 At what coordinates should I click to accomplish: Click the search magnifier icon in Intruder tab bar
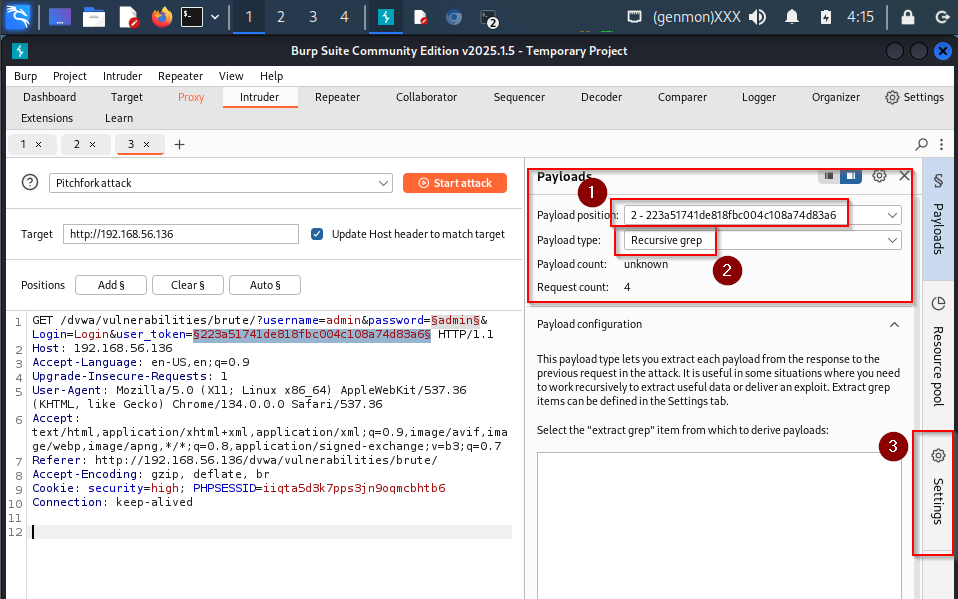point(922,144)
